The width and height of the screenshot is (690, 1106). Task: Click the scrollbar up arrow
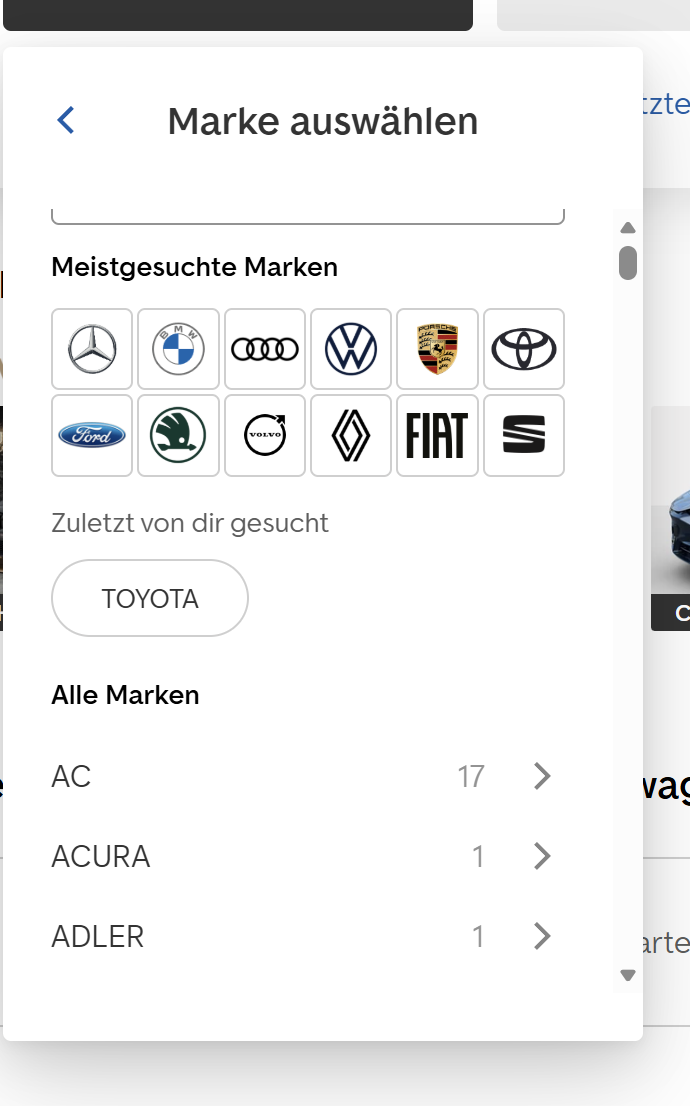coord(628,228)
